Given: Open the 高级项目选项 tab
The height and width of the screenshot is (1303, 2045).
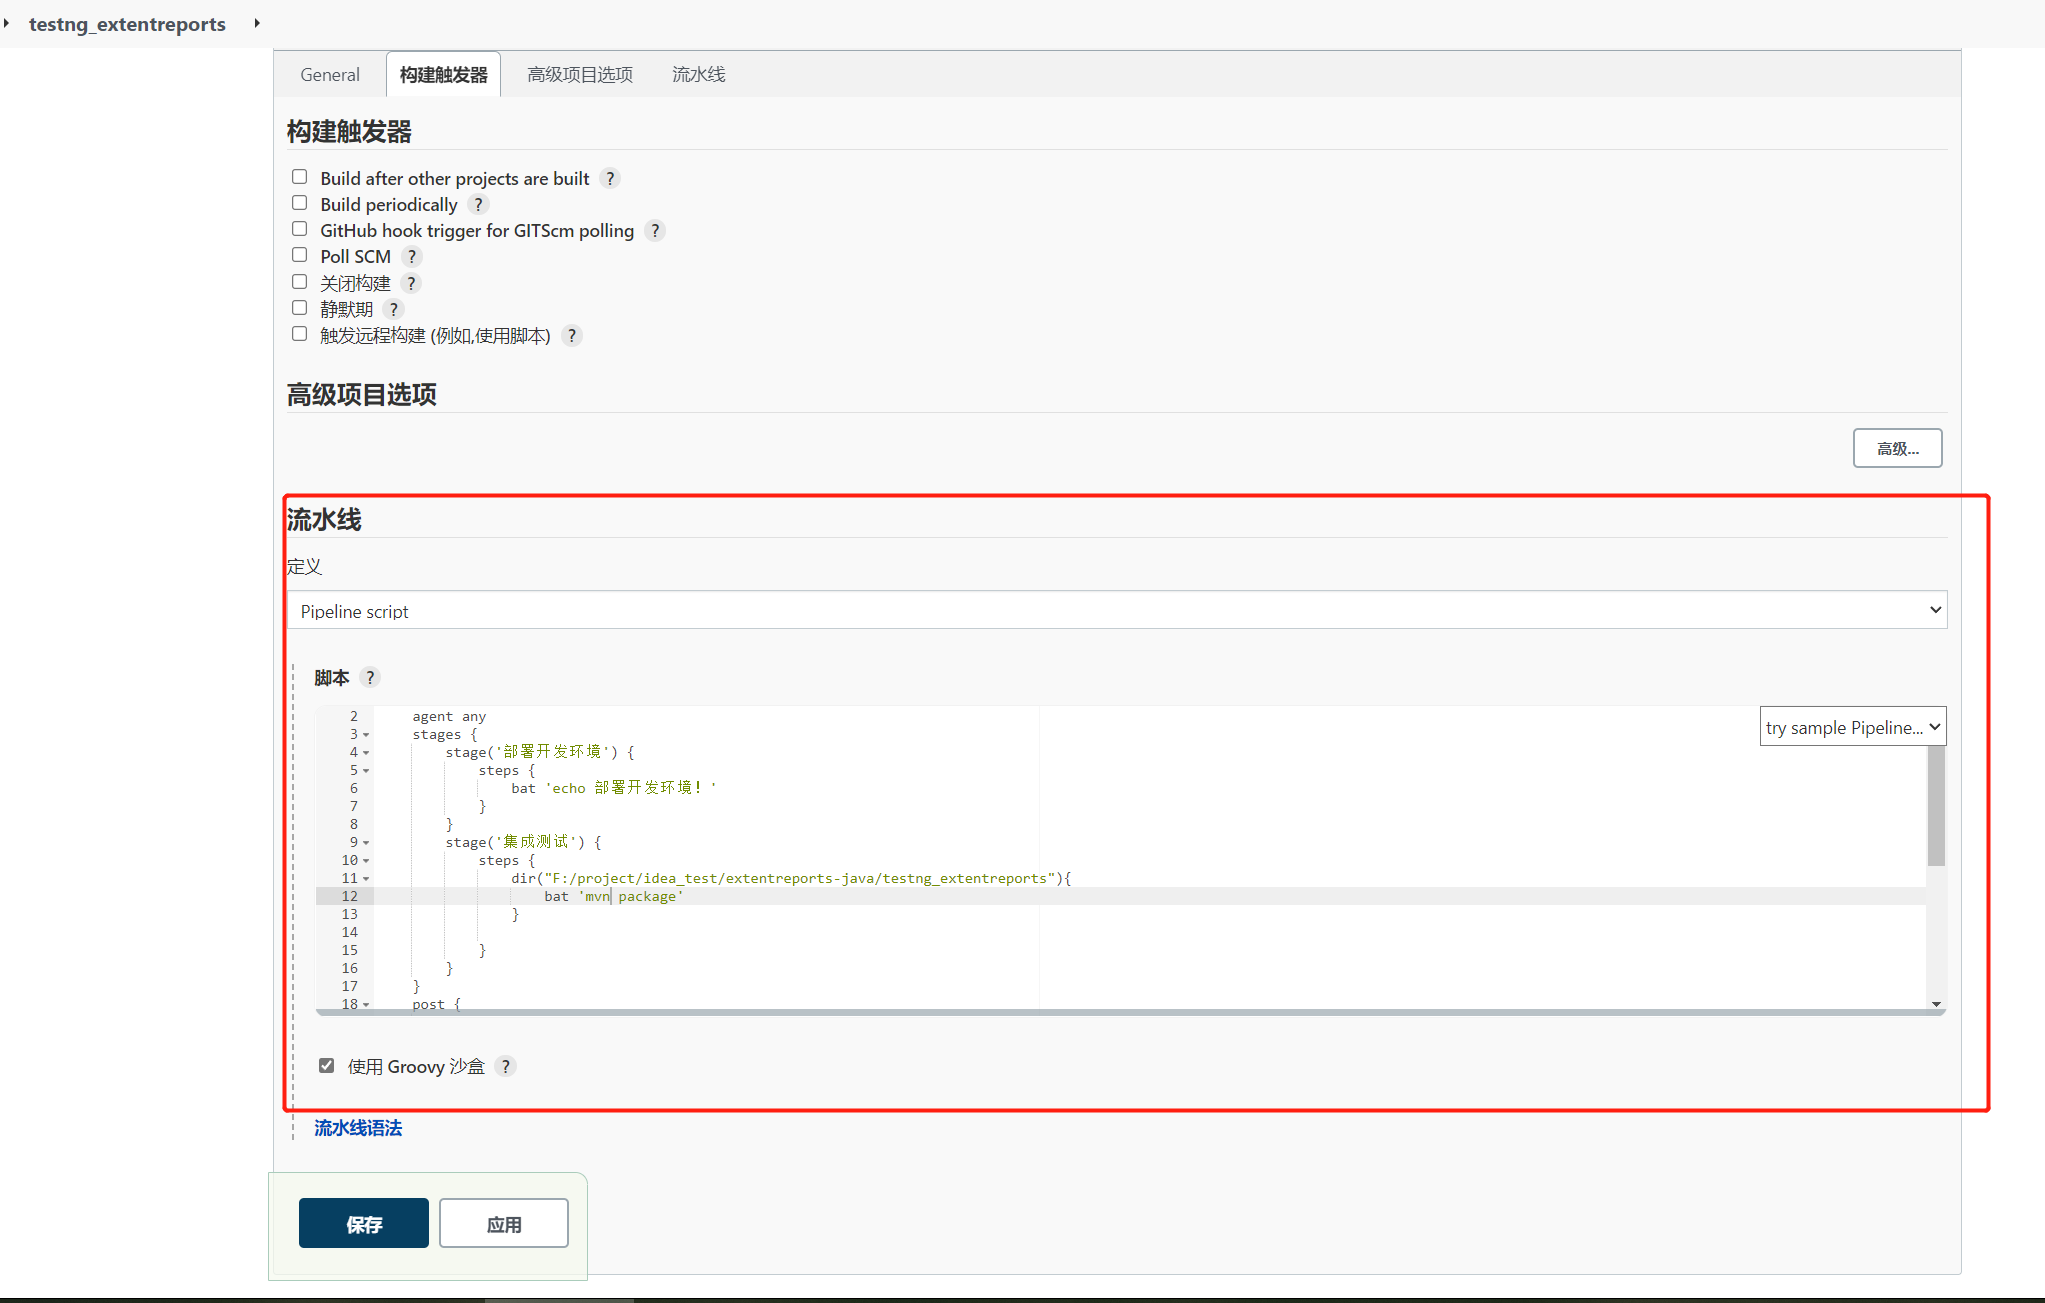Looking at the screenshot, I should click(580, 75).
